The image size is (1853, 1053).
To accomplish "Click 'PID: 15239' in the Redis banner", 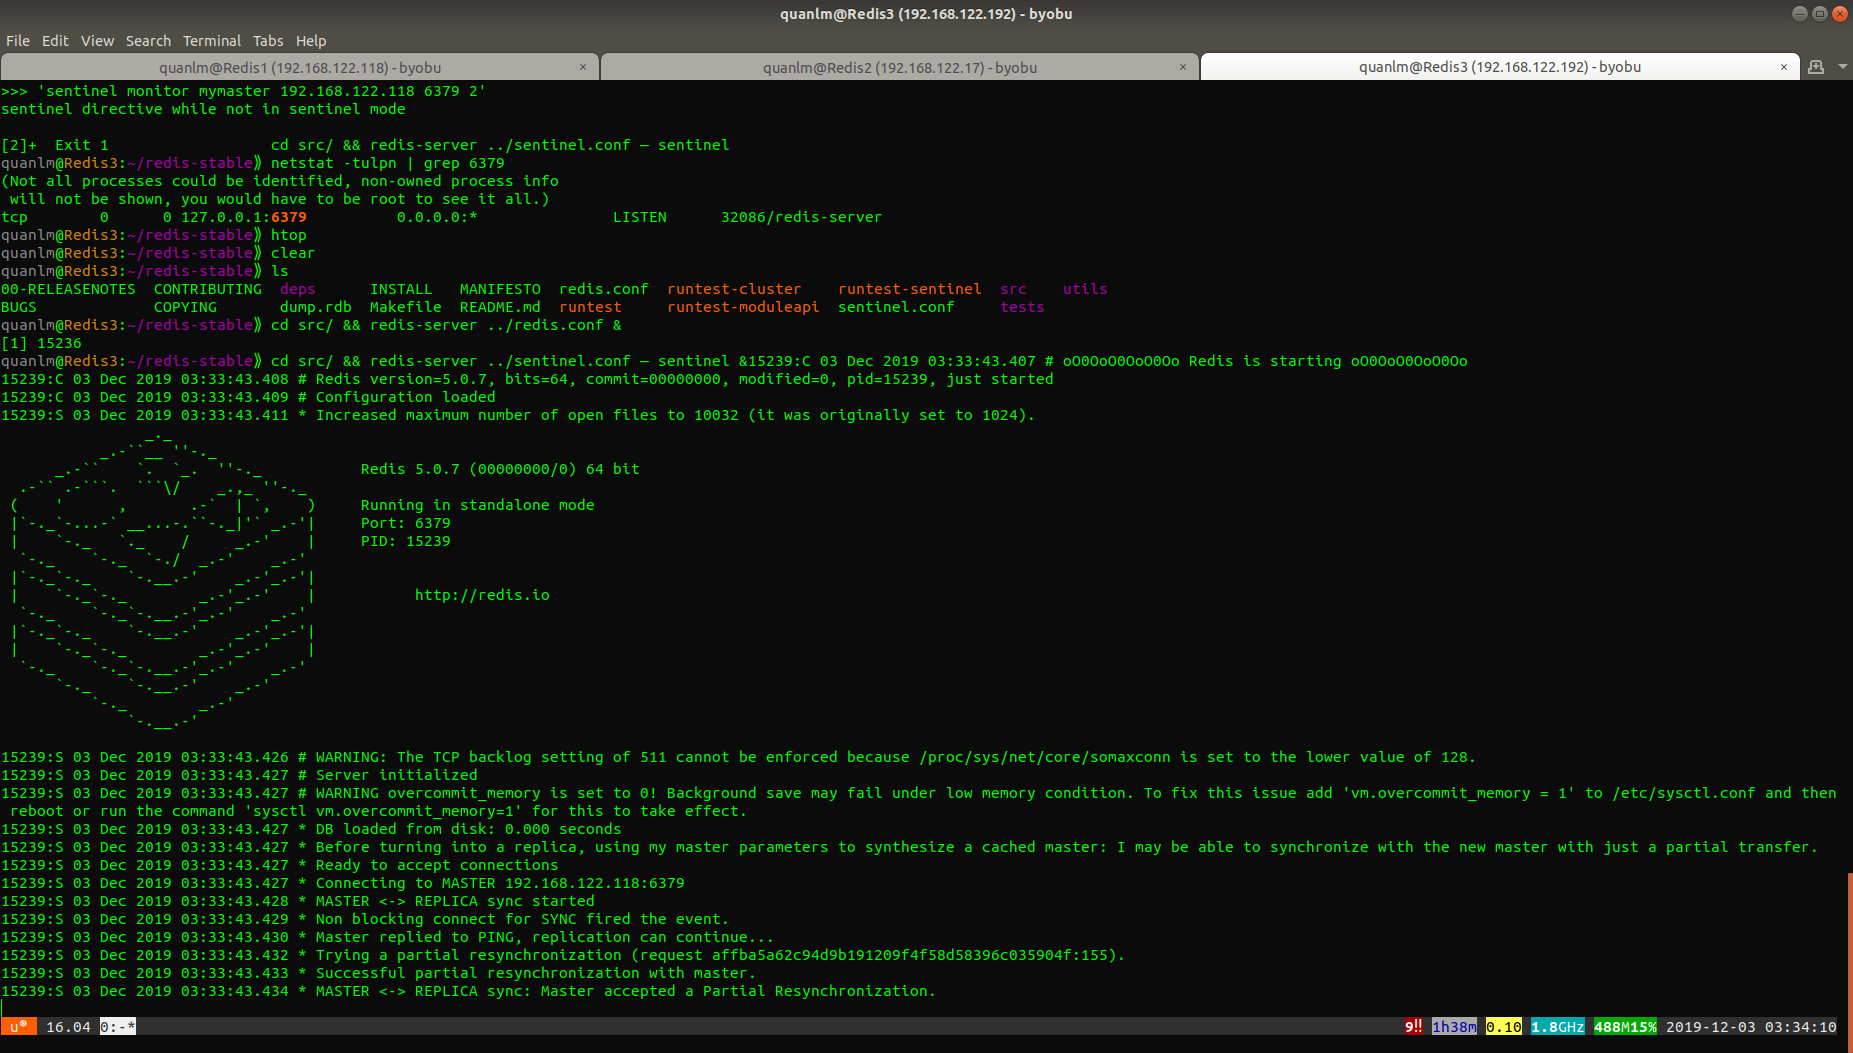I will (x=406, y=541).
